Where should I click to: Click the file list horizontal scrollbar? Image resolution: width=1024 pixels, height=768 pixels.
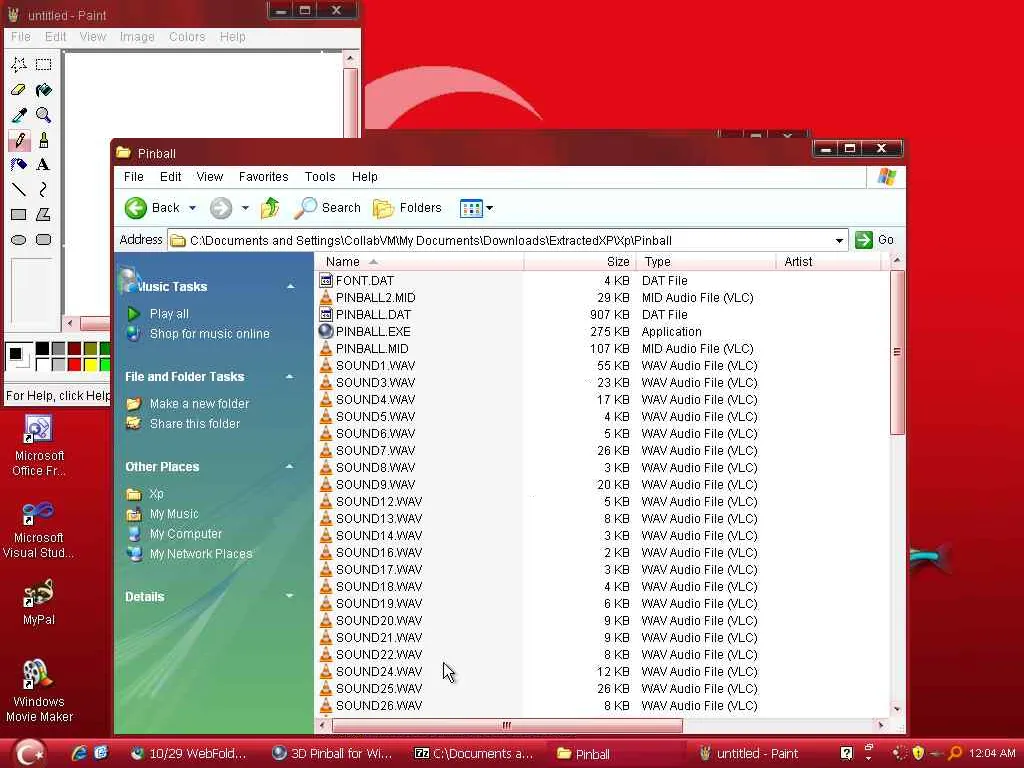pyautogui.click(x=507, y=725)
